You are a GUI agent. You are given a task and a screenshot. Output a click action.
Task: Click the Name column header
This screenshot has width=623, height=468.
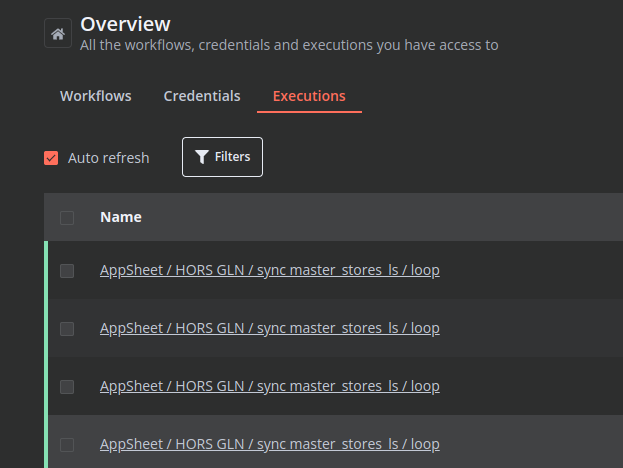tap(121, 217)
